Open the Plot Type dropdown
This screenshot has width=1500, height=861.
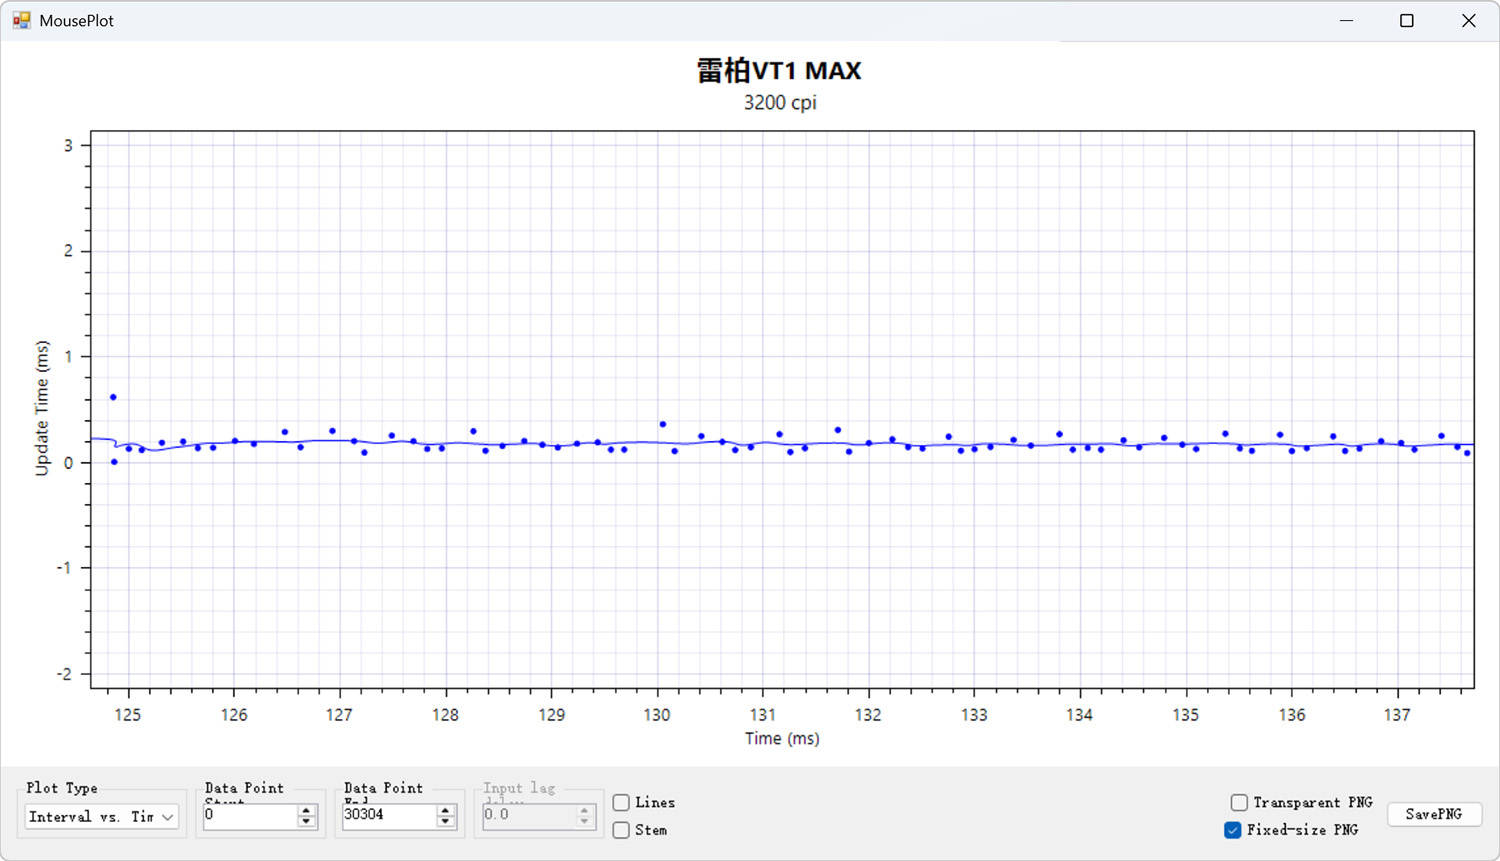click(101, 817)
